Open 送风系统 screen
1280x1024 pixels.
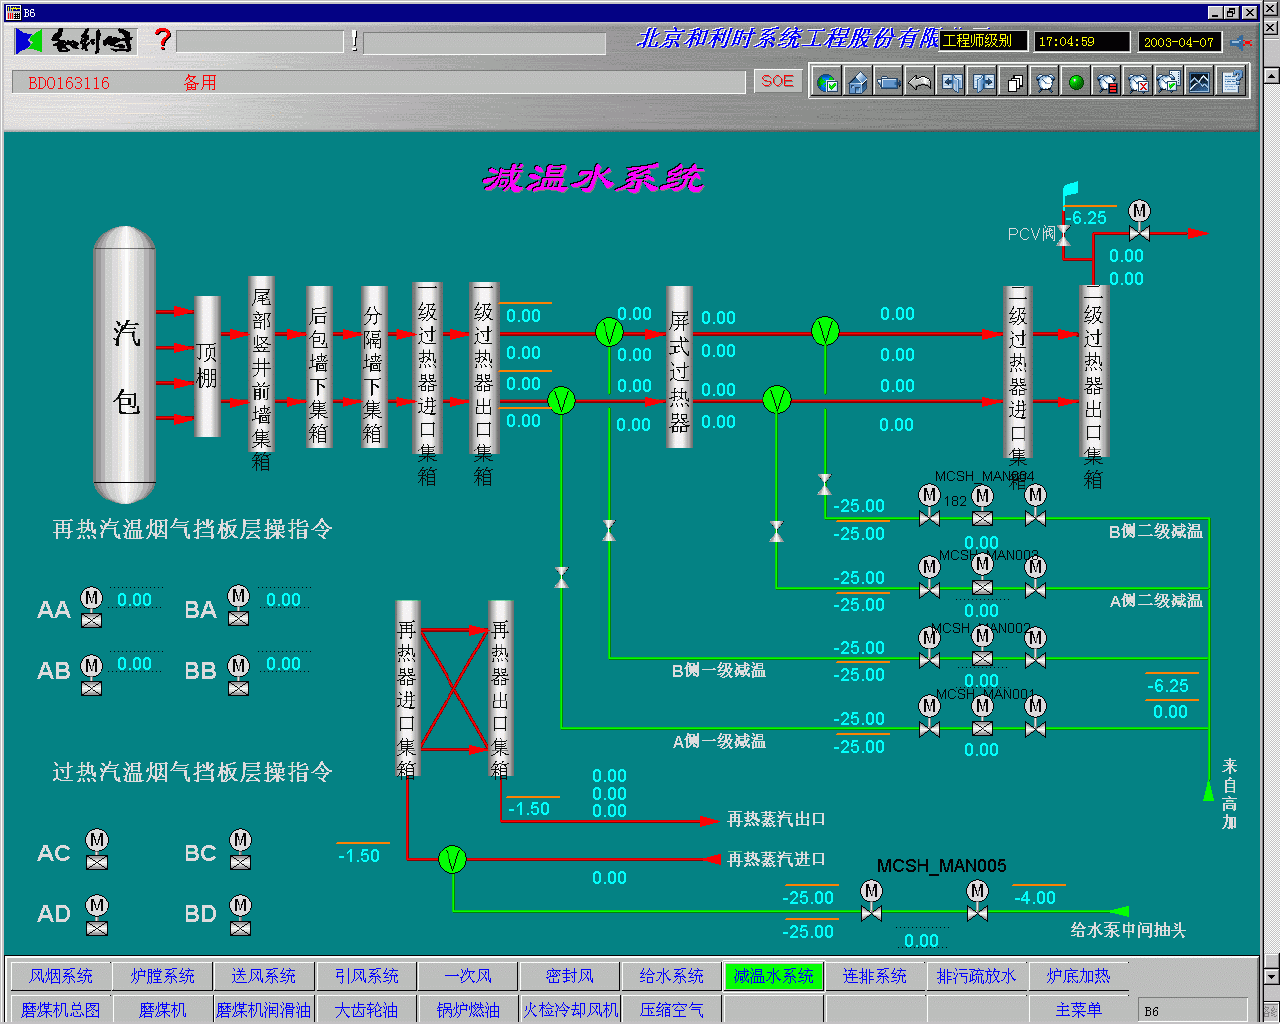tap(264, 976)
